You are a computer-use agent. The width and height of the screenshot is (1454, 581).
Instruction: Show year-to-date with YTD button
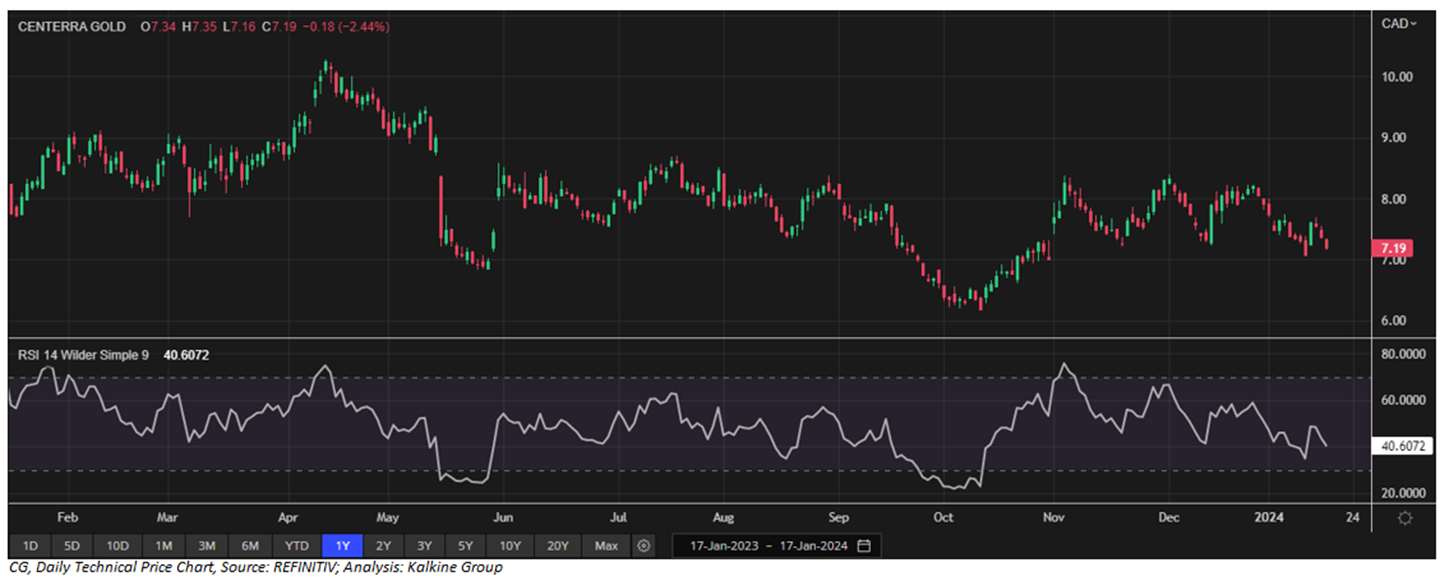[x=296, y=546]
